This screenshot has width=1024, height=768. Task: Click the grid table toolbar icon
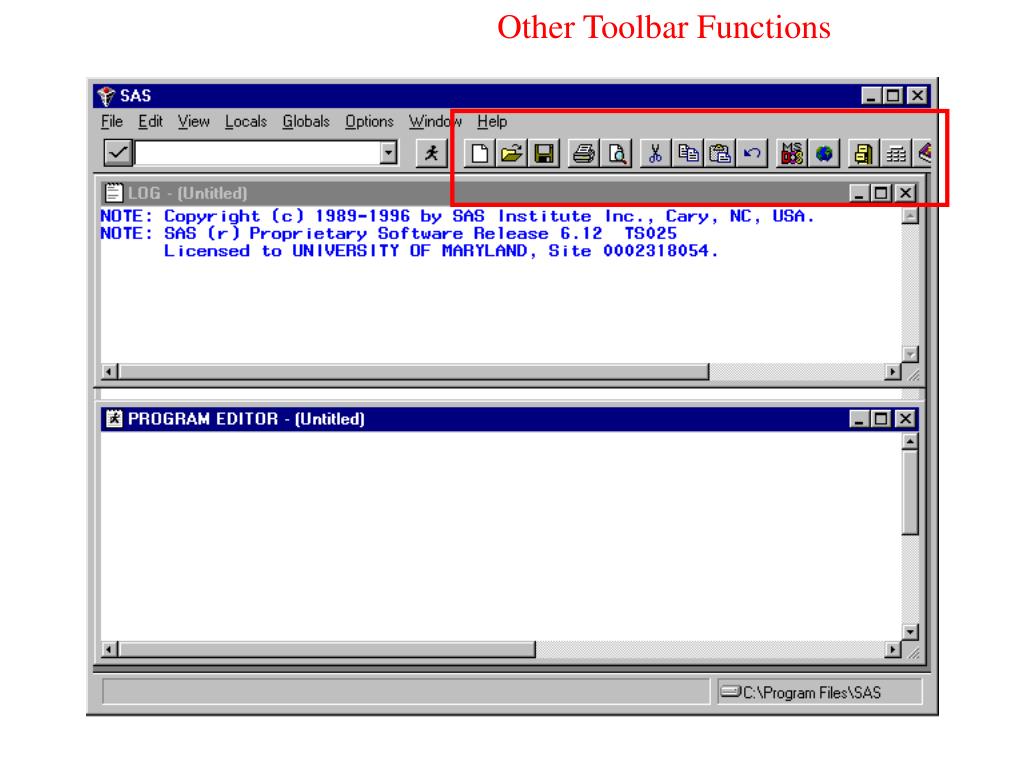tap(896, 153)
